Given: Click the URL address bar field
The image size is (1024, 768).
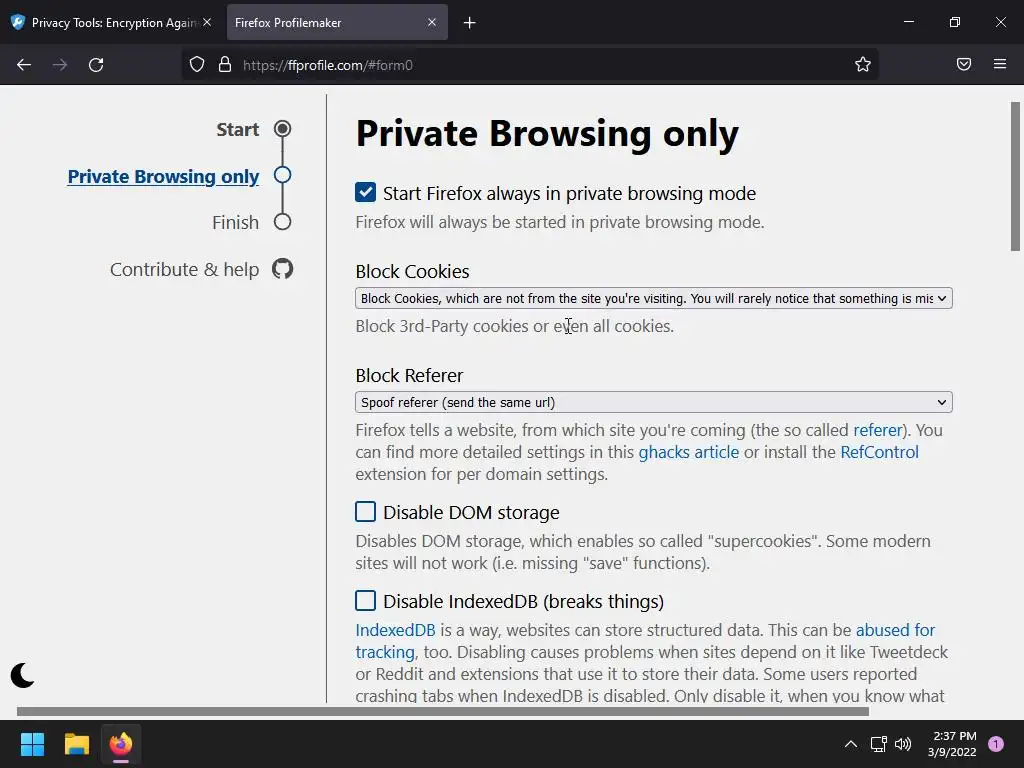Looking at the screenshot, I should coord(529,65).
